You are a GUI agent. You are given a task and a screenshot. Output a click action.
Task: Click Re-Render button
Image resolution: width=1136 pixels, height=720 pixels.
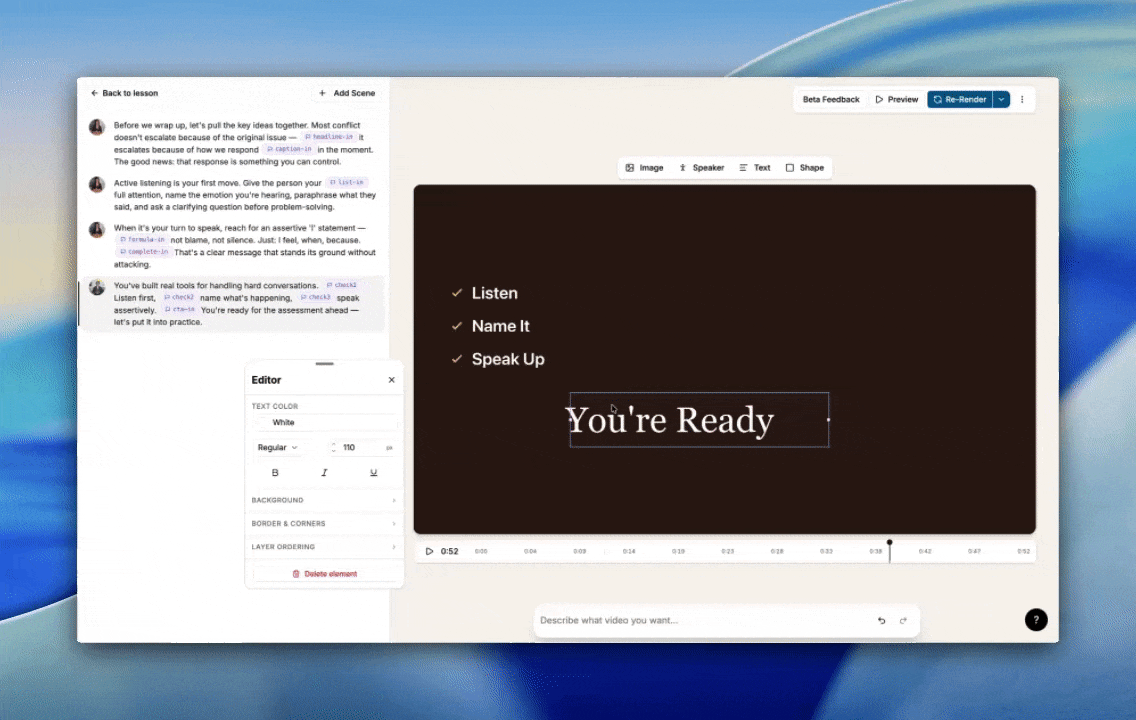tap(960, 99)
